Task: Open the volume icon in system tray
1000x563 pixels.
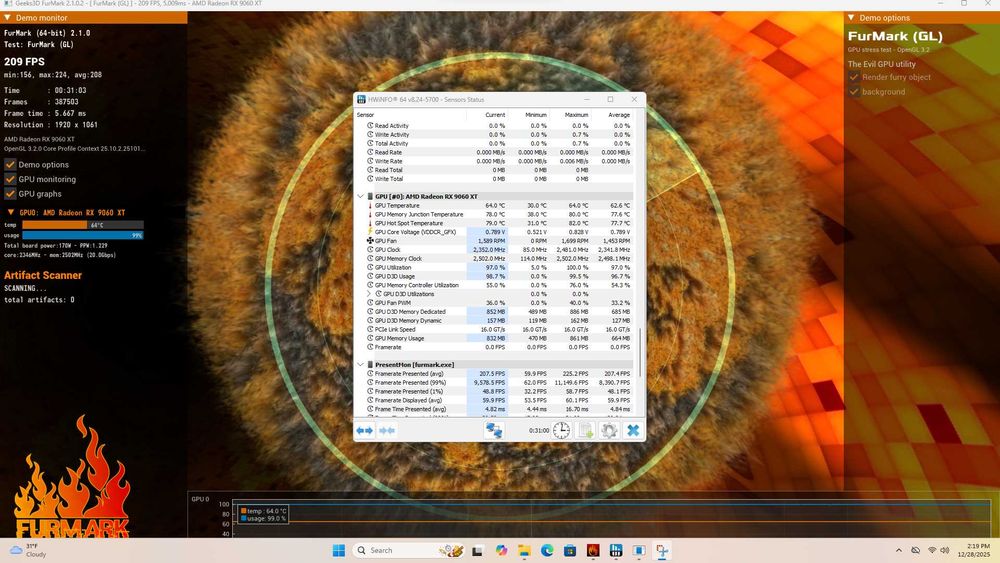Action: pos(945,550)
